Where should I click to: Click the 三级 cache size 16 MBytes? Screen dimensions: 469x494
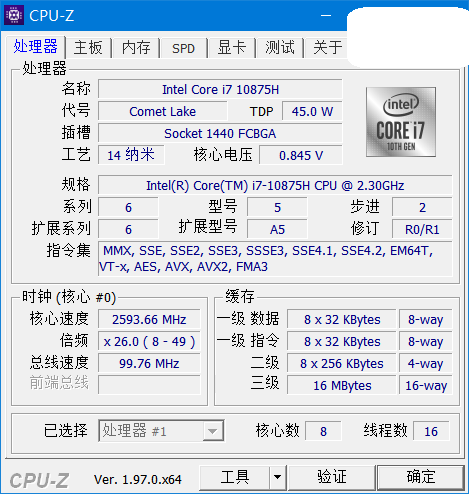coord(342,385)
